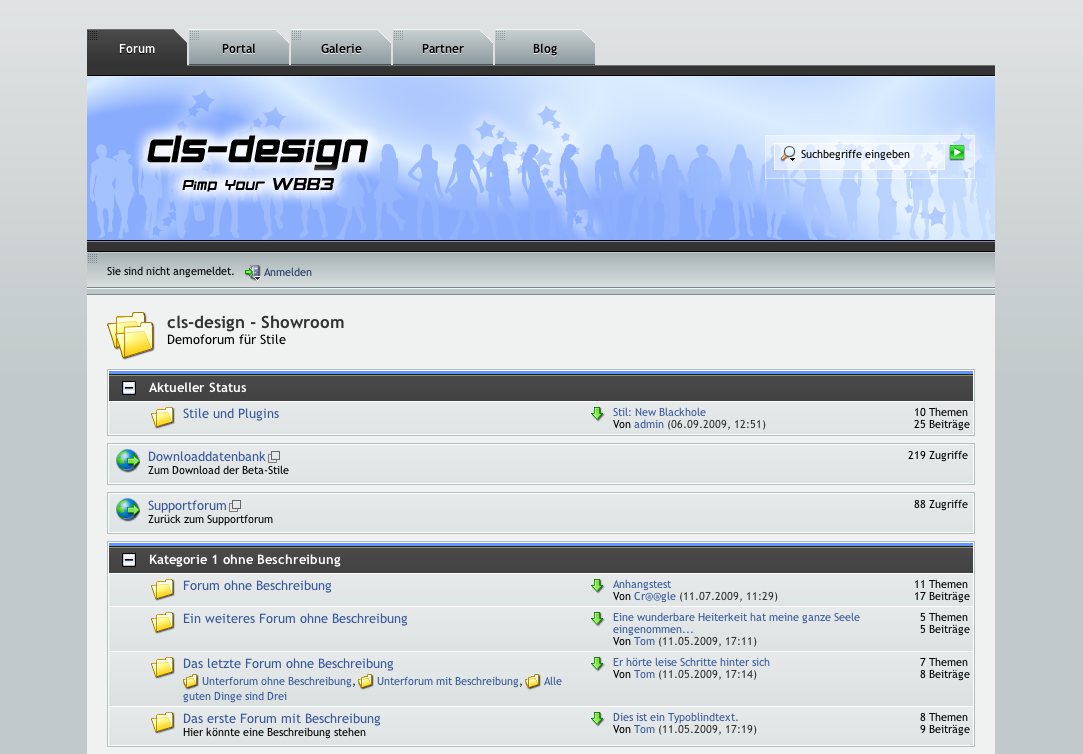Click green arrow beside Stil: New Blackhole
This screenshot has height=754, width=1083.
tap(597, 414)
